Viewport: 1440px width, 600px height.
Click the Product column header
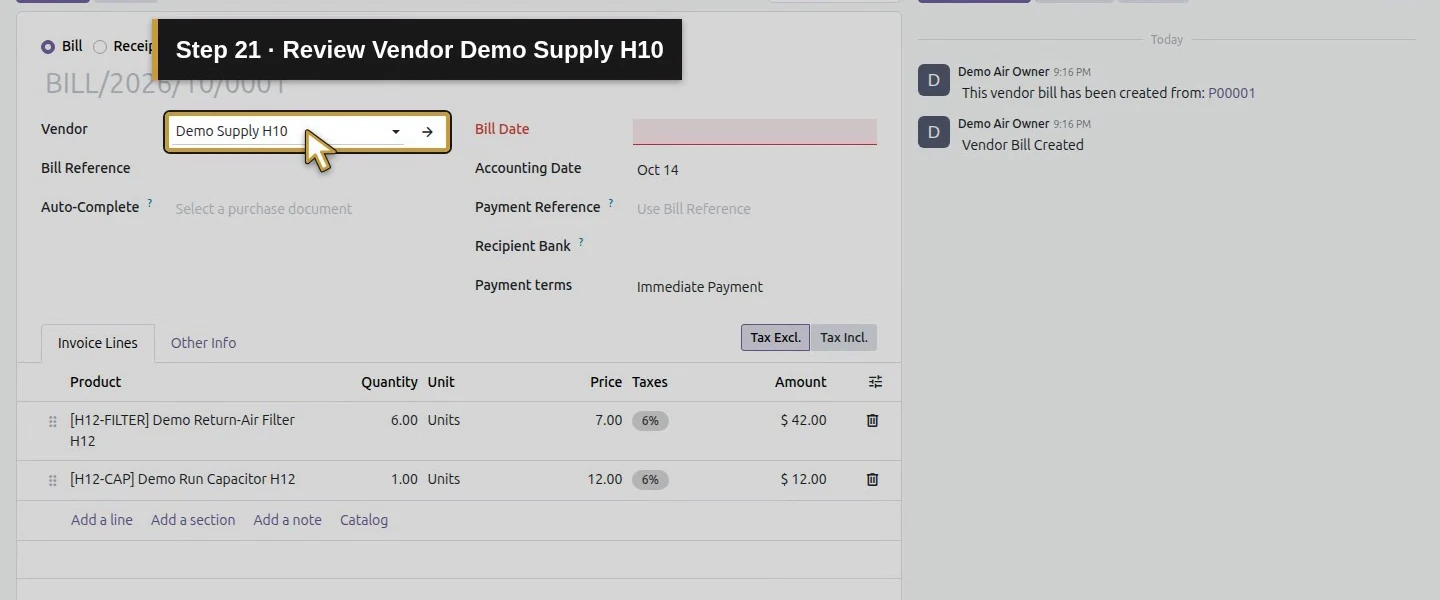pos(96,382)
